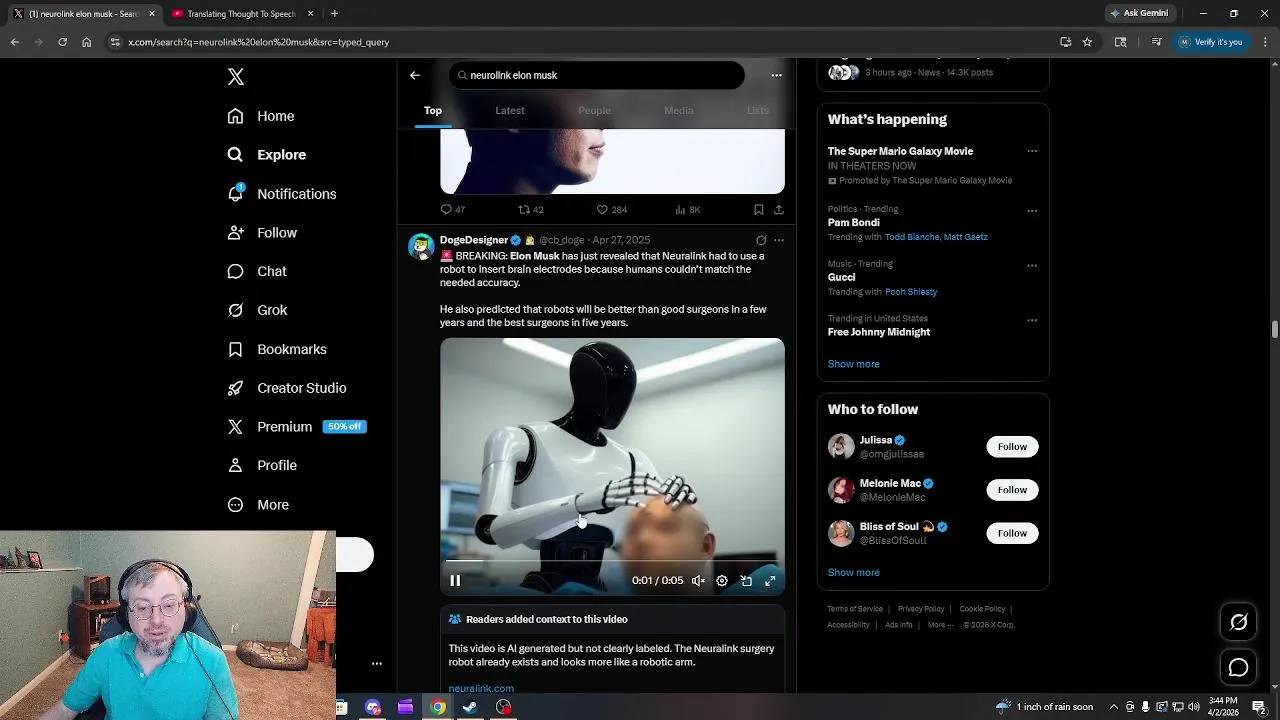Open Terms of Service link
The image size is (1280, 720).
point(855,609)
